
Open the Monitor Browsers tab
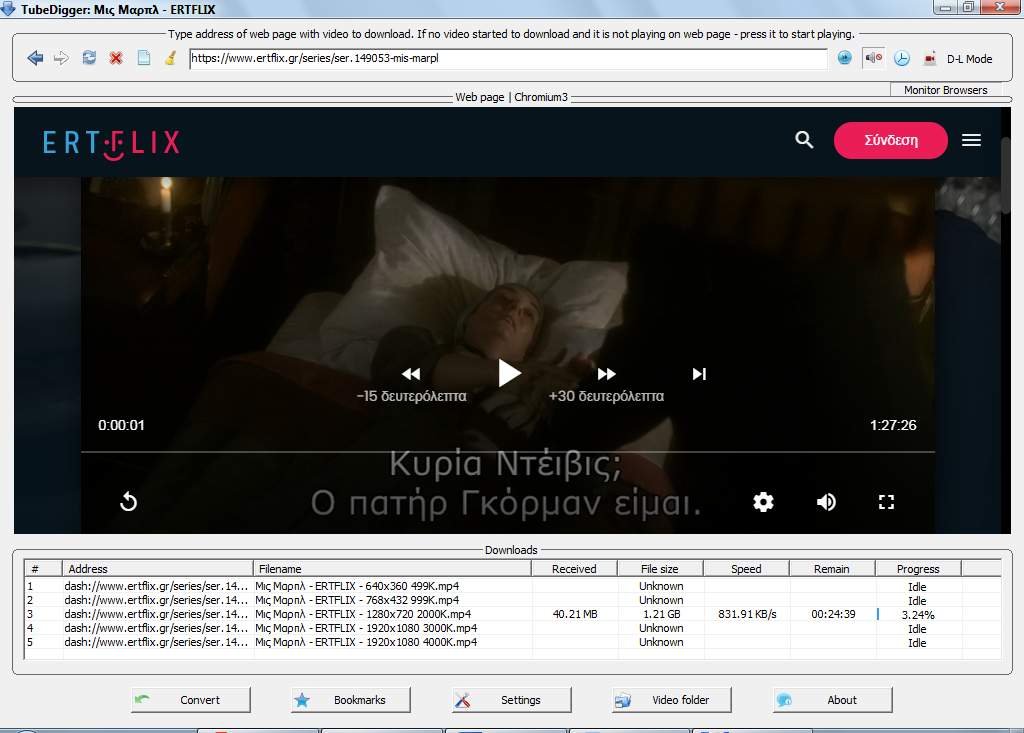point(945,90)
